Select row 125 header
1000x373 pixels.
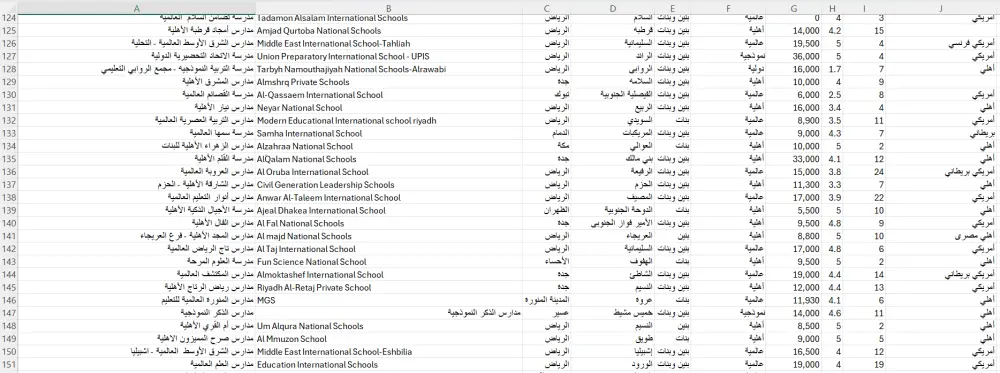pos(9,31)
